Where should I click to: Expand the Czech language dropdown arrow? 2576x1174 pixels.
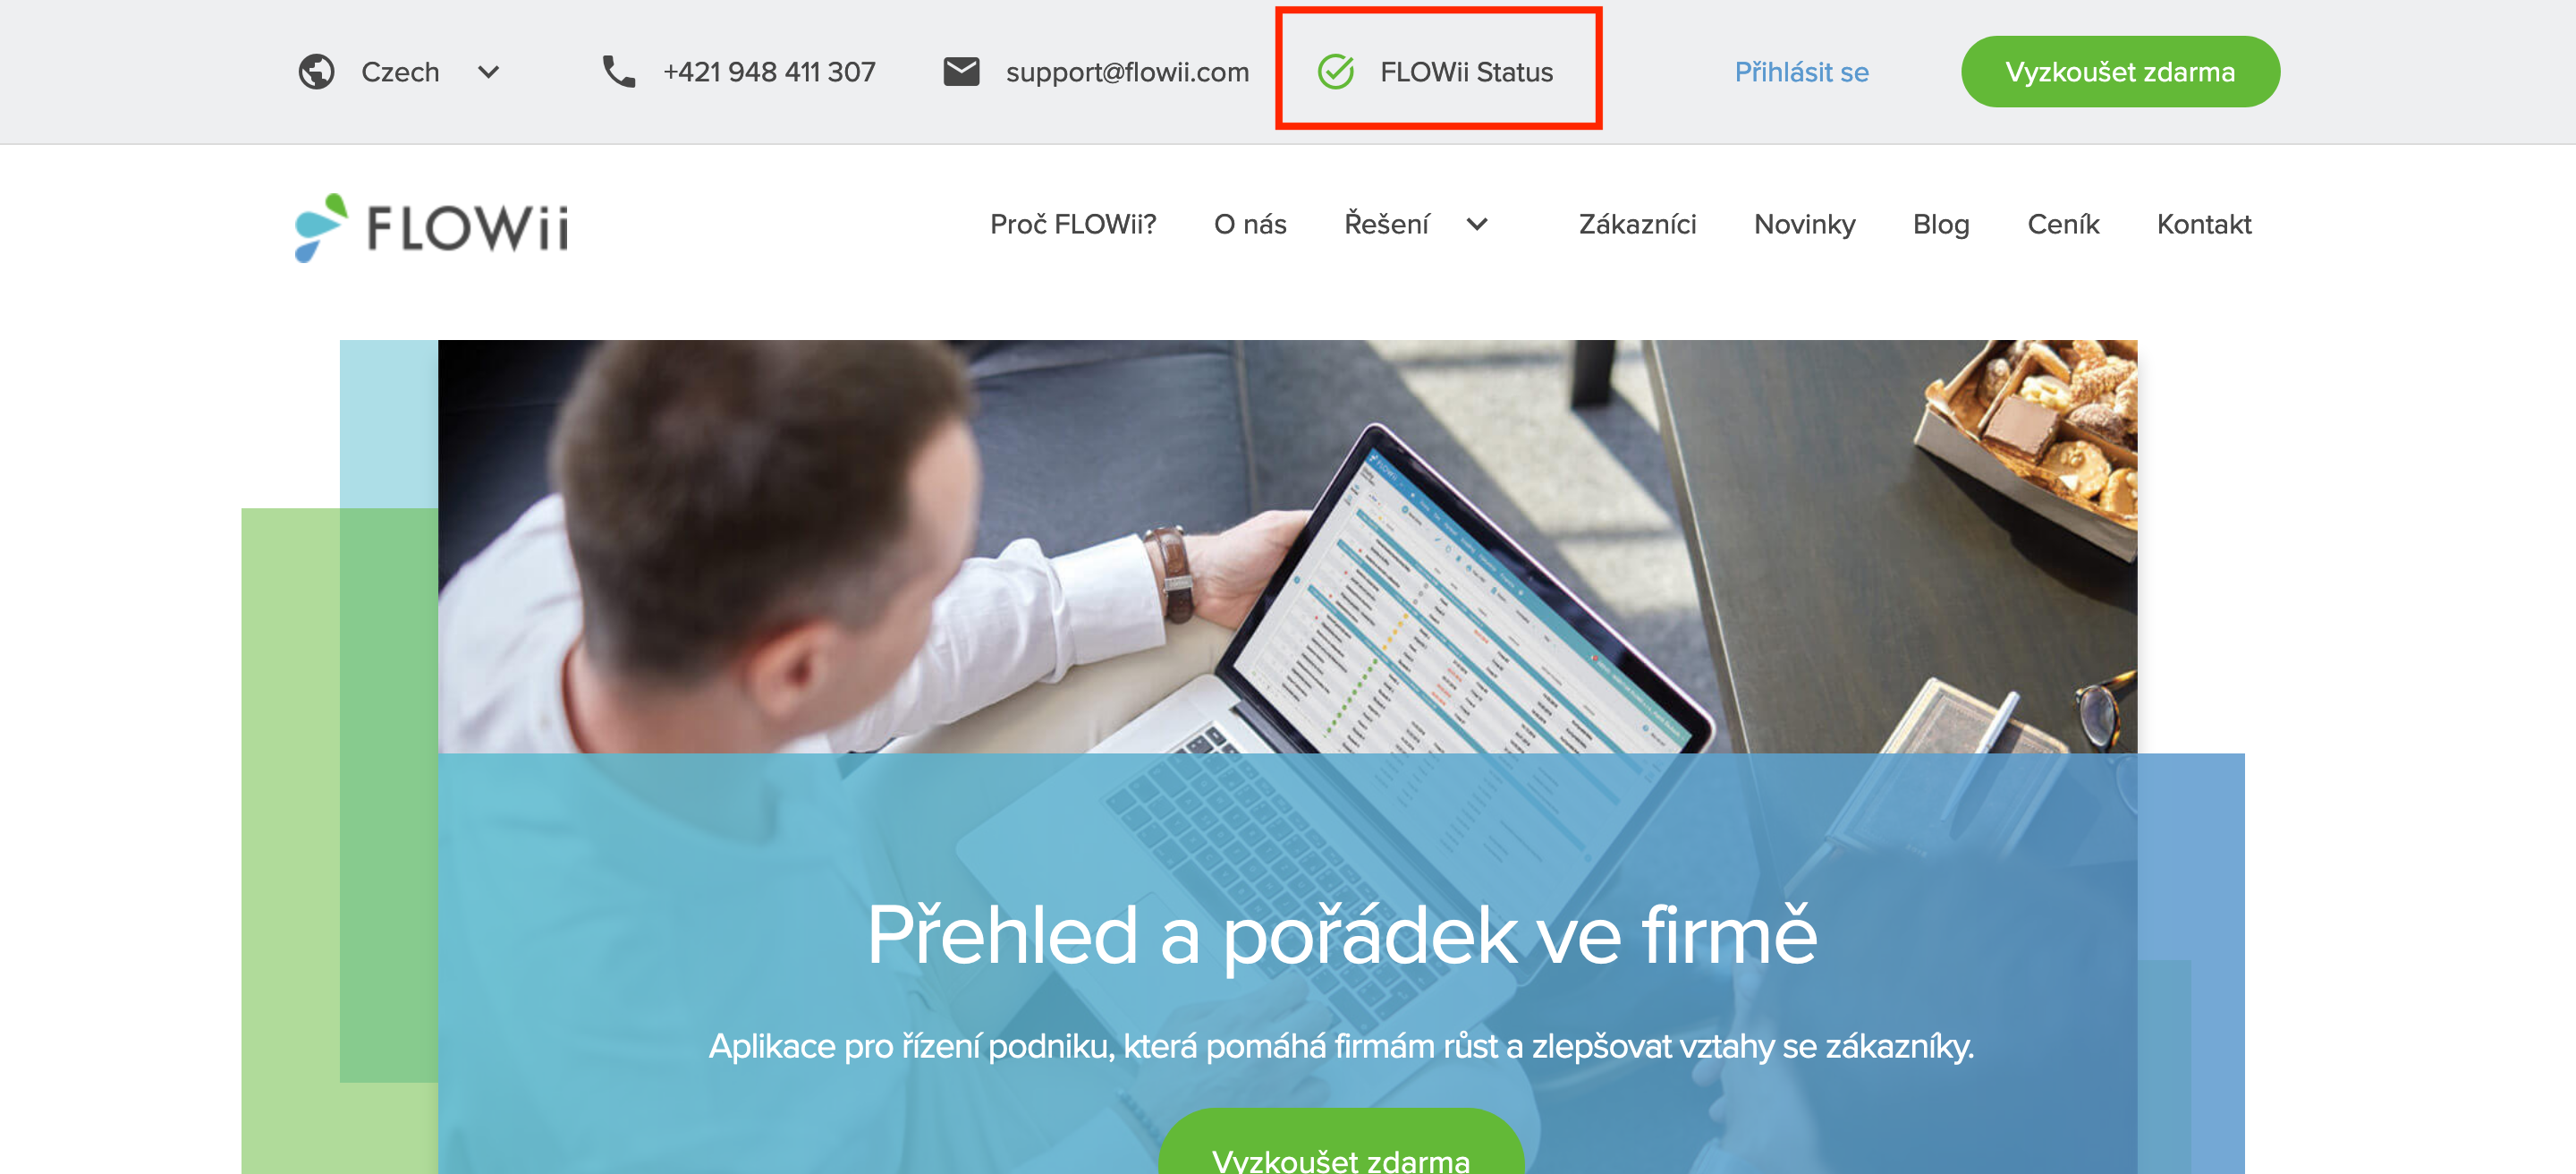(x=488, y=72)
